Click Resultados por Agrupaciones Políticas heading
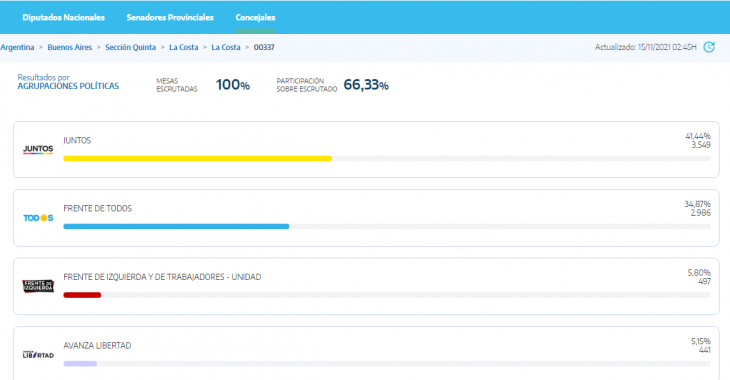Viewport: 730px width, 380px height. coord(68,81)
